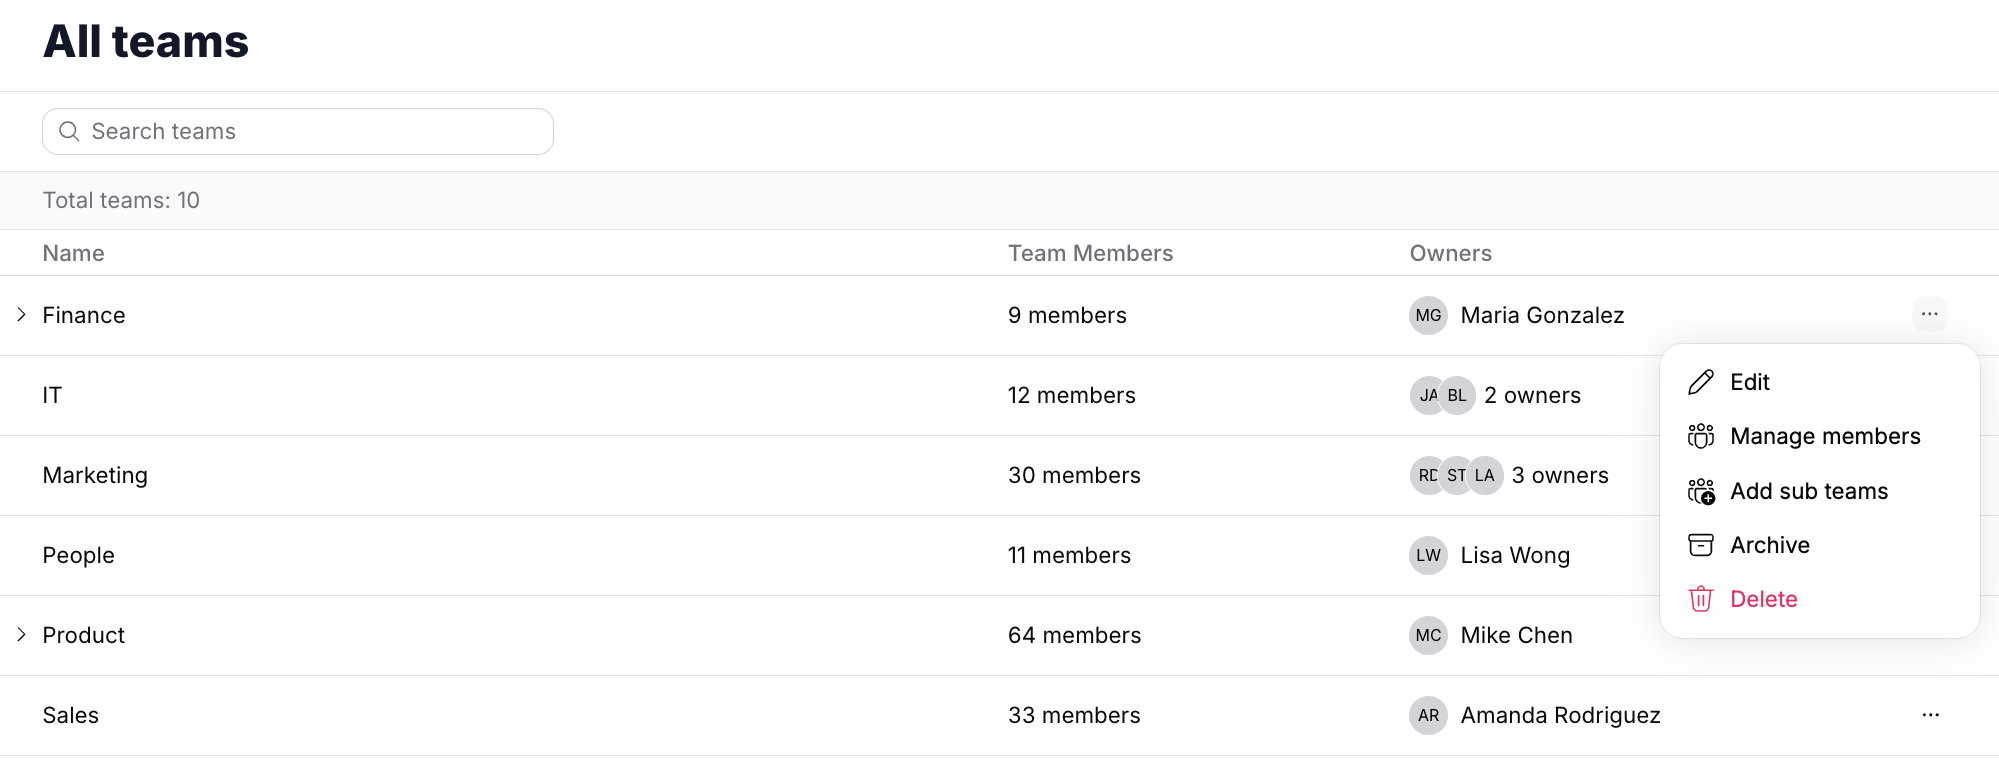Click the Archive box icon
Image resolution: width=1999 pixels, height=768 pixels.
[x=1700, y=545]
